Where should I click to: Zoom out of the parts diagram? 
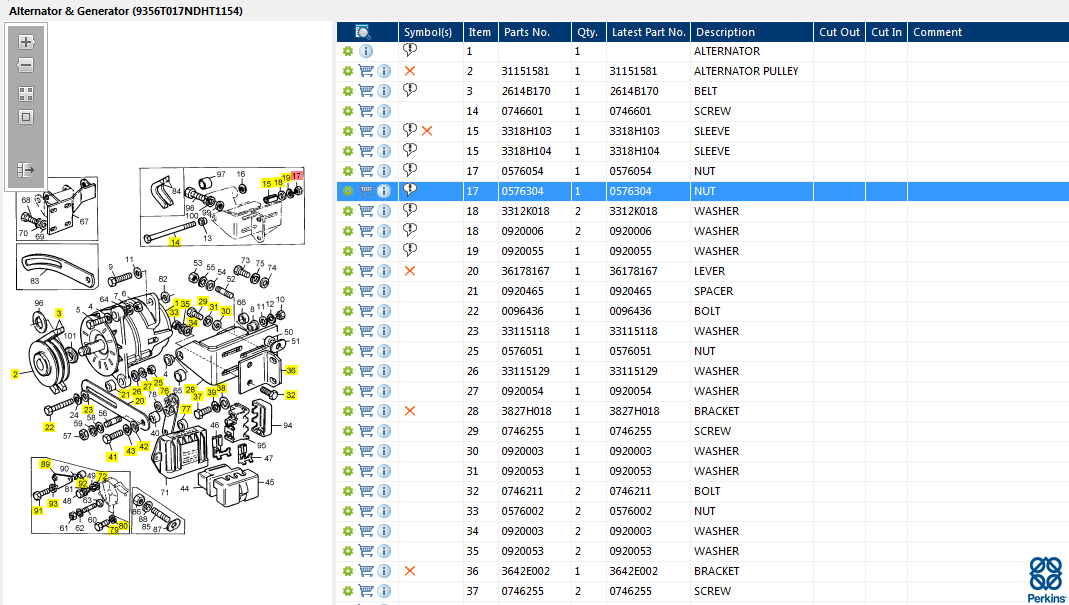[26, 66]
